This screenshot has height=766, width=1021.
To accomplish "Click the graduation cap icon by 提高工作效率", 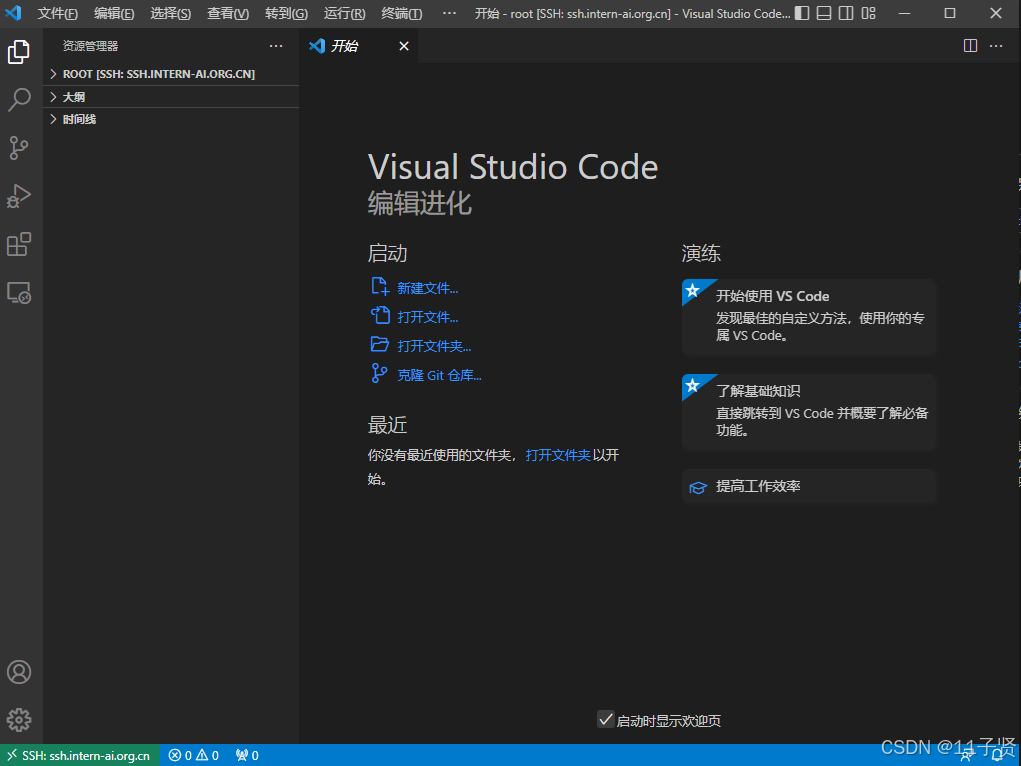I will 698,487.
